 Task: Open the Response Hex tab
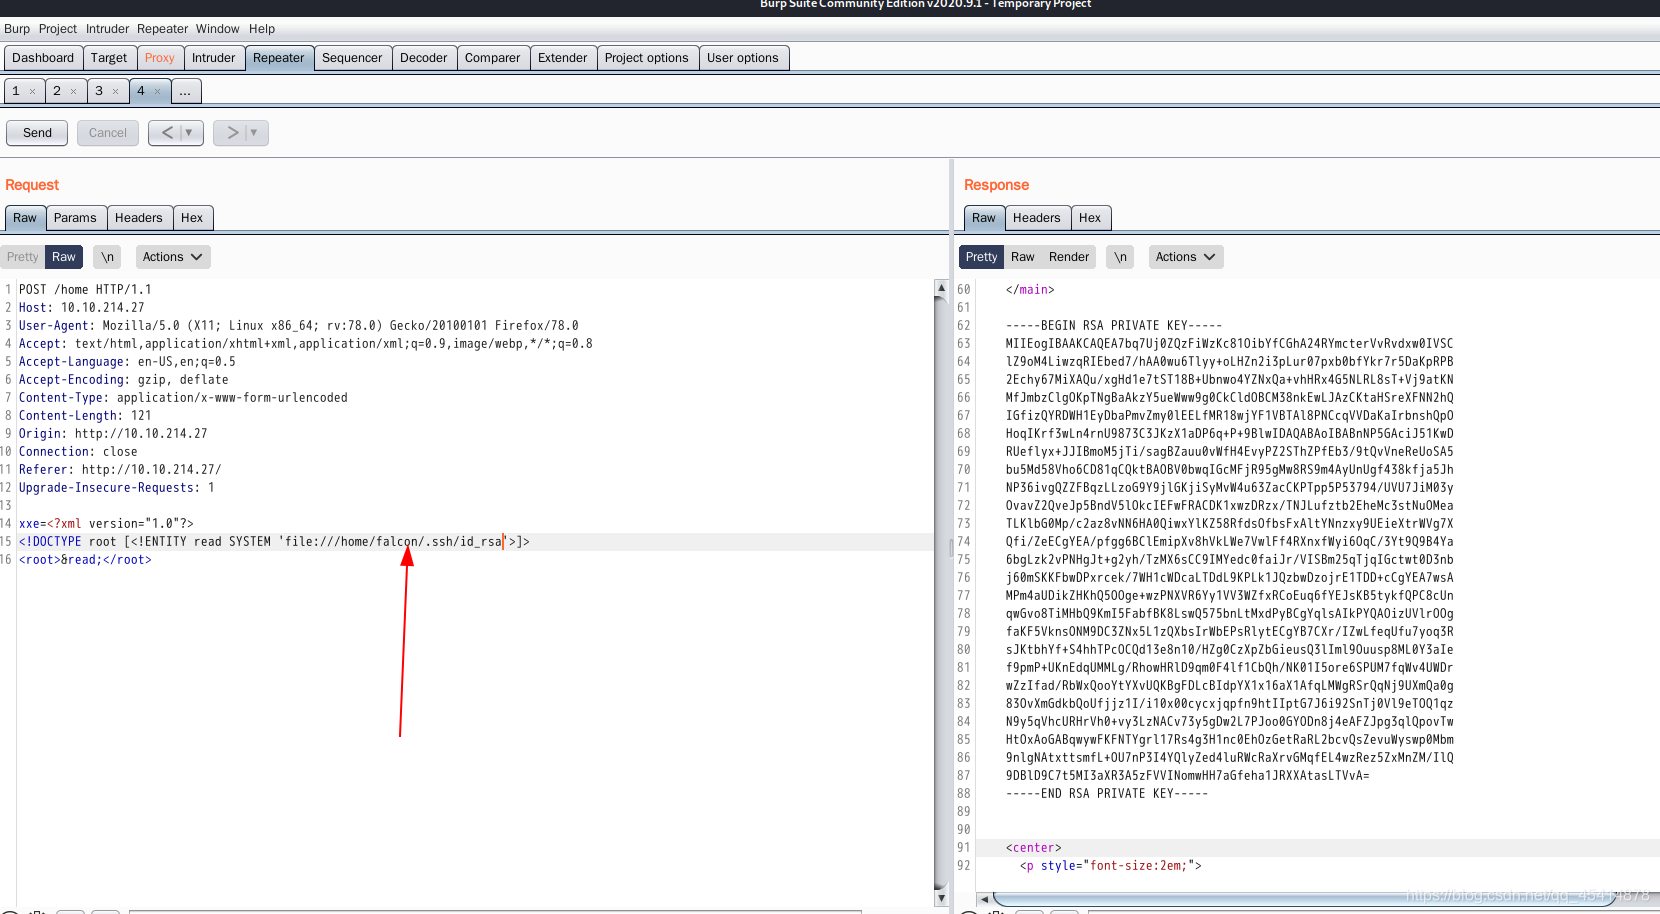[x=1091, y=218]
